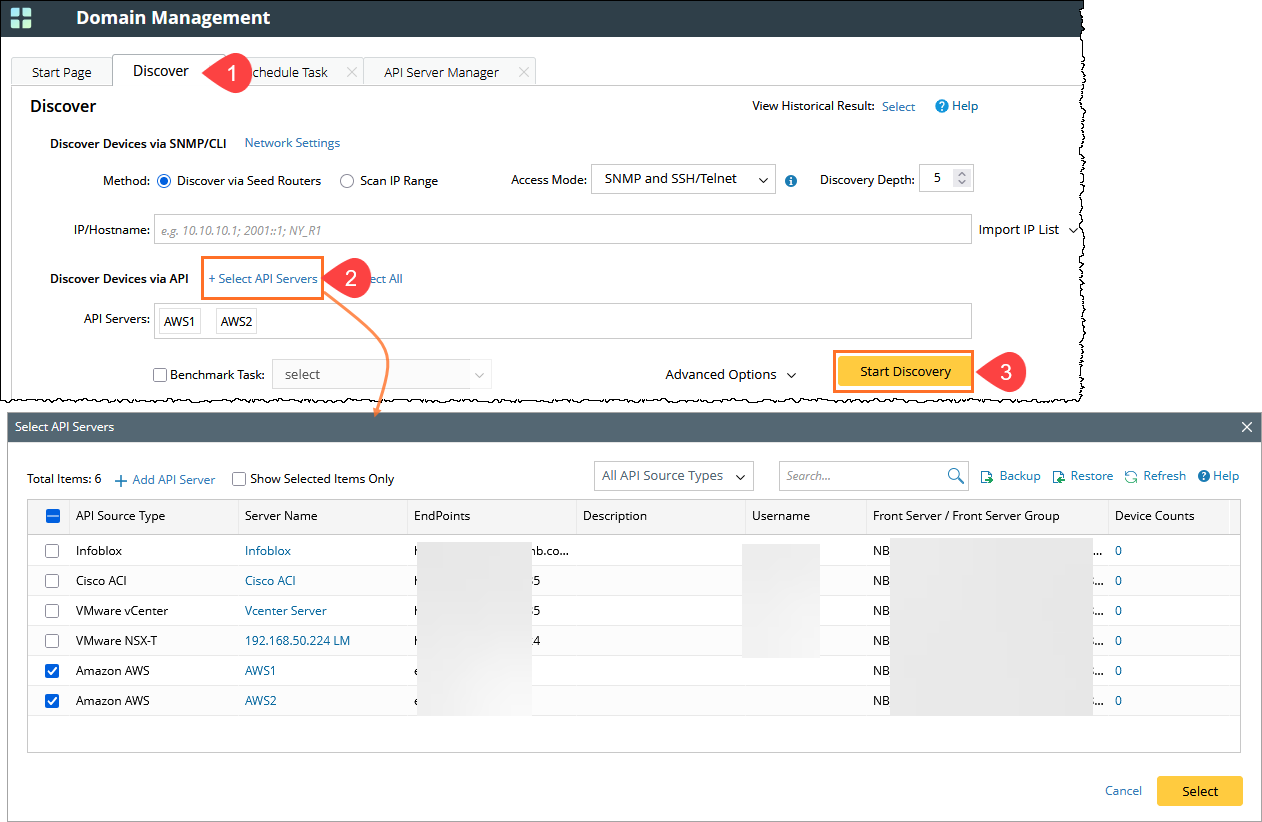The height and width of the screenshot is (822, 1262).
Task: Click the info icon next to Access Mode
Action: pyautogui.click(x=790, y=180)
